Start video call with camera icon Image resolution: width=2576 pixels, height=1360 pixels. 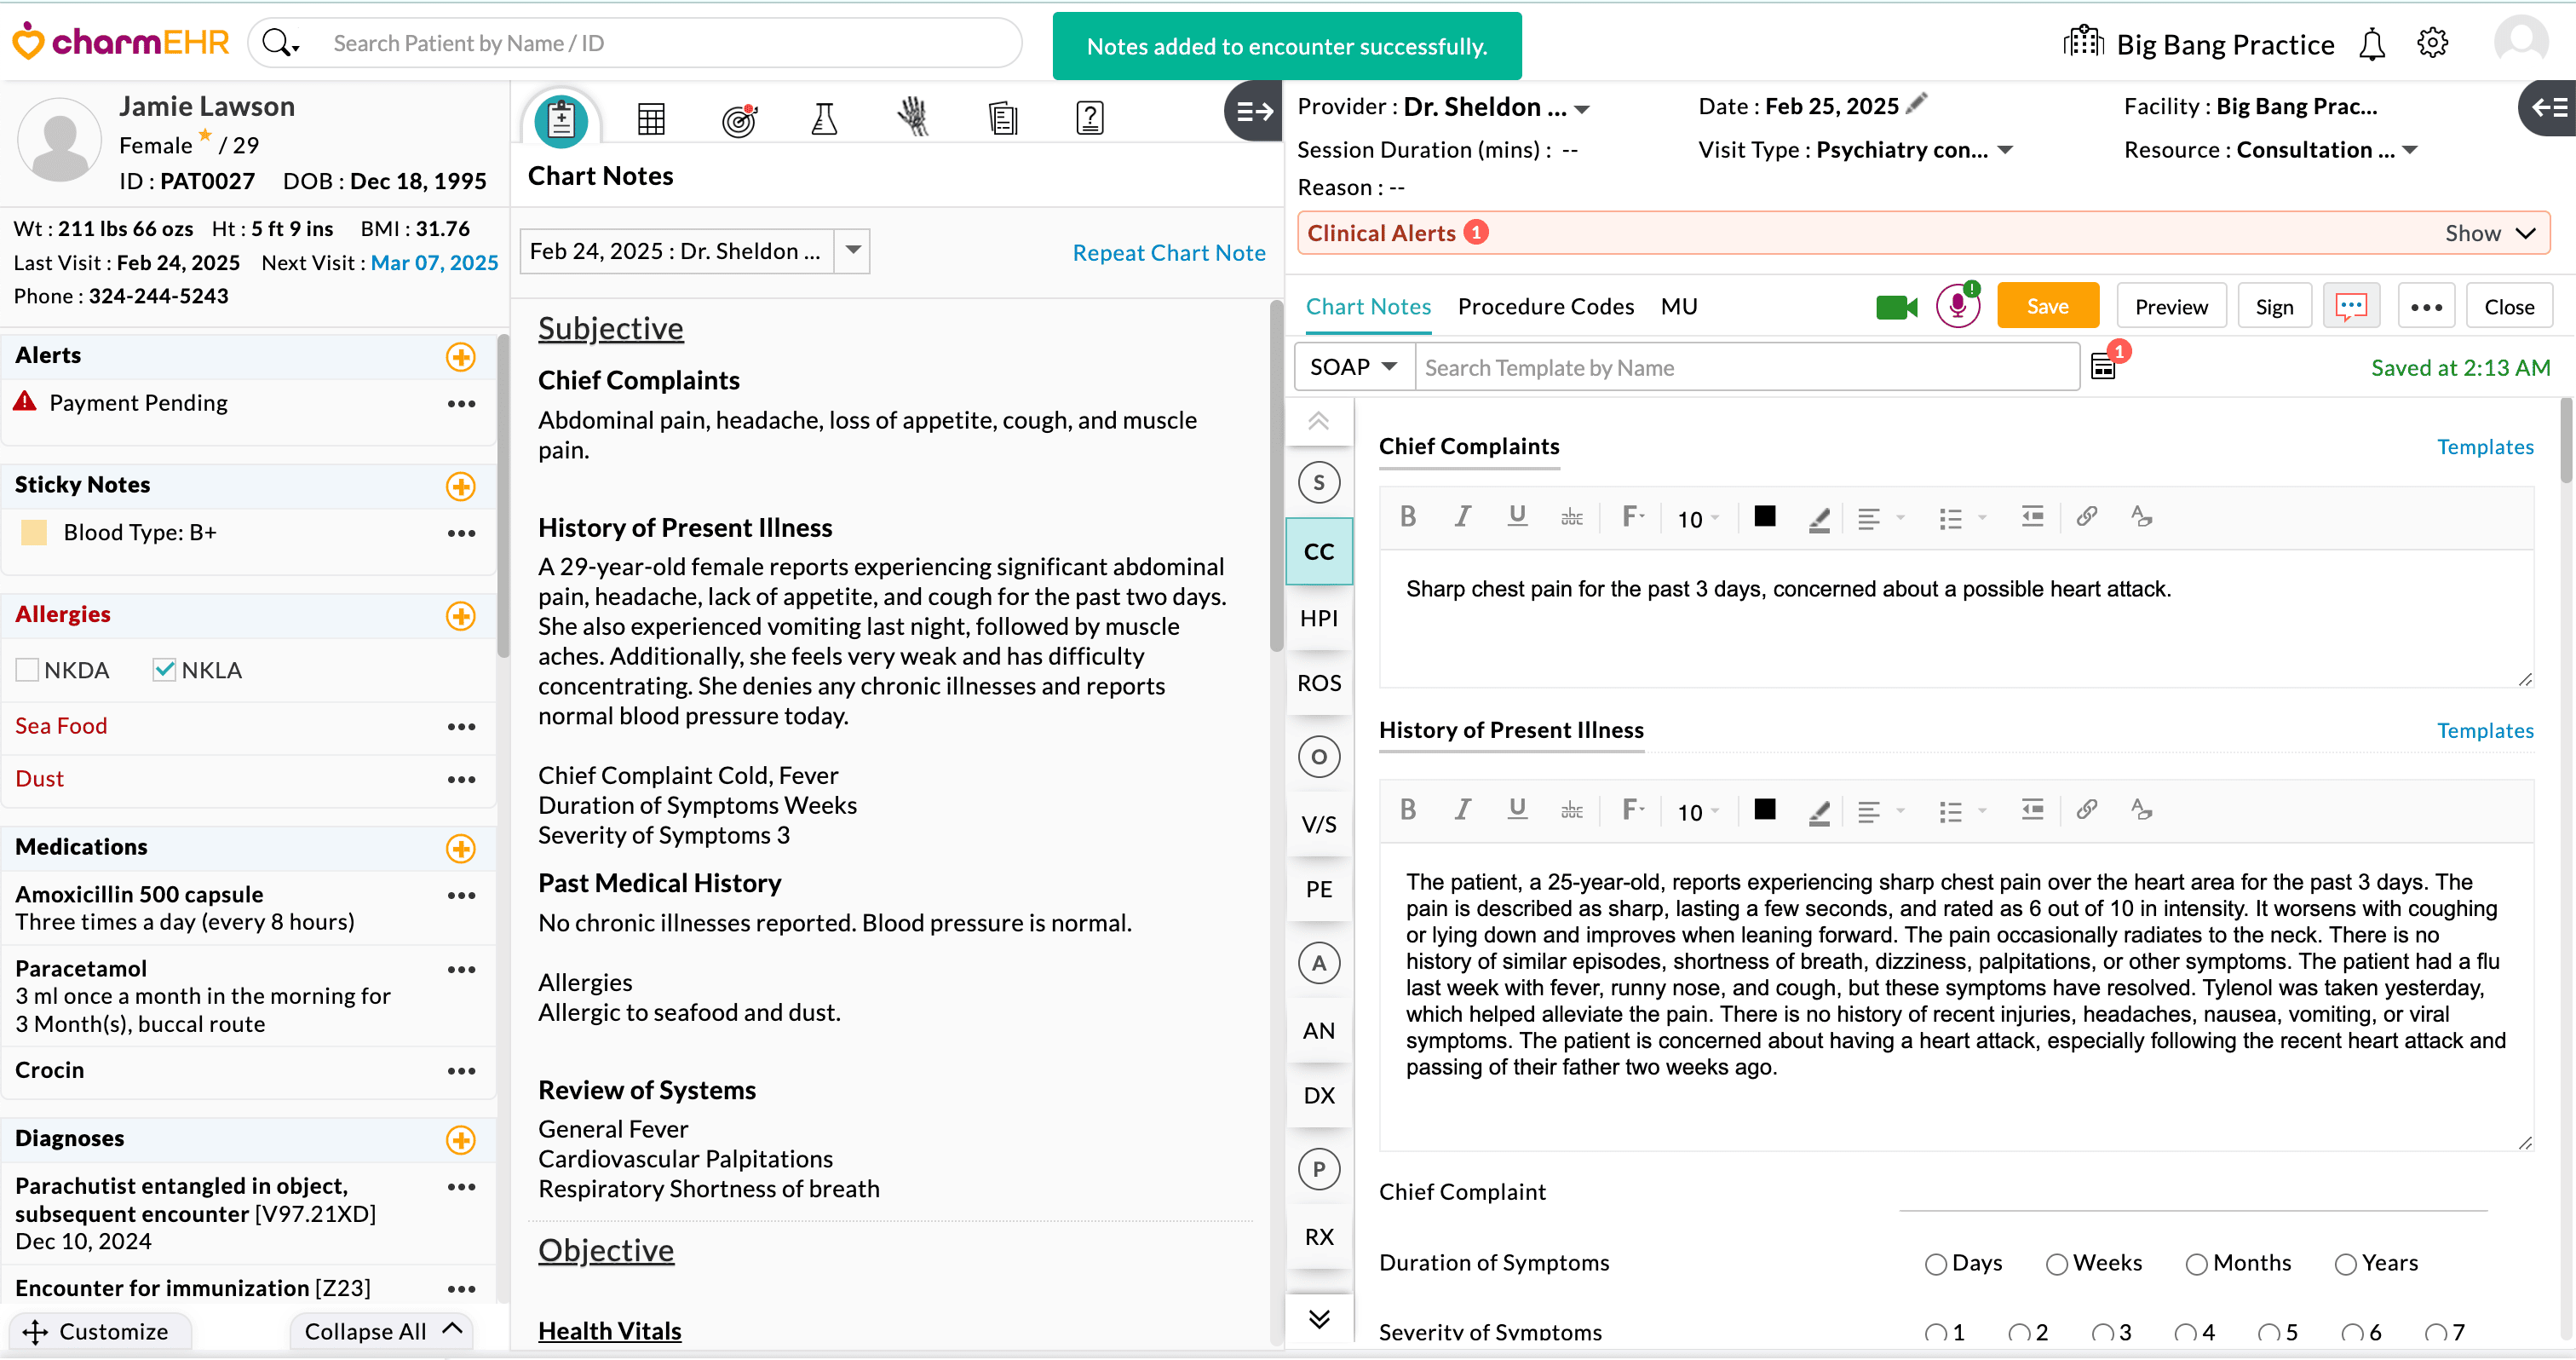point(1896,307)
